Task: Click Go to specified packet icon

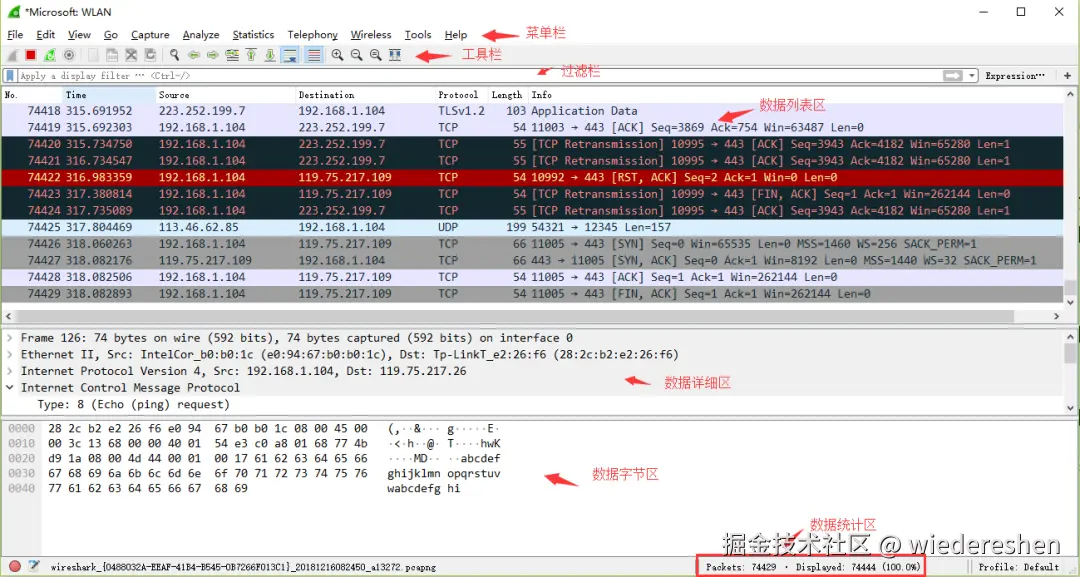Action: [232, 55]
